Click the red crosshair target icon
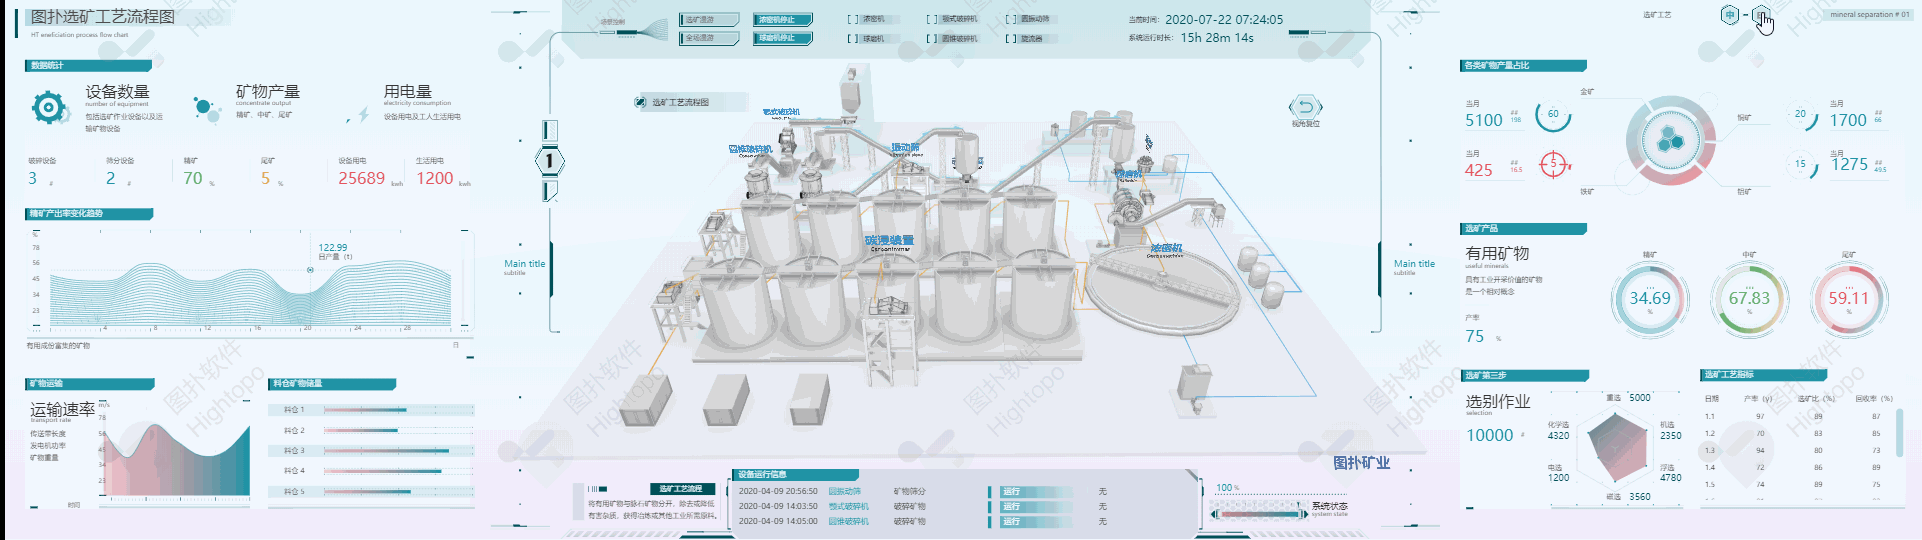This screenshot has width=1922, height=540. coord(1553,164)
